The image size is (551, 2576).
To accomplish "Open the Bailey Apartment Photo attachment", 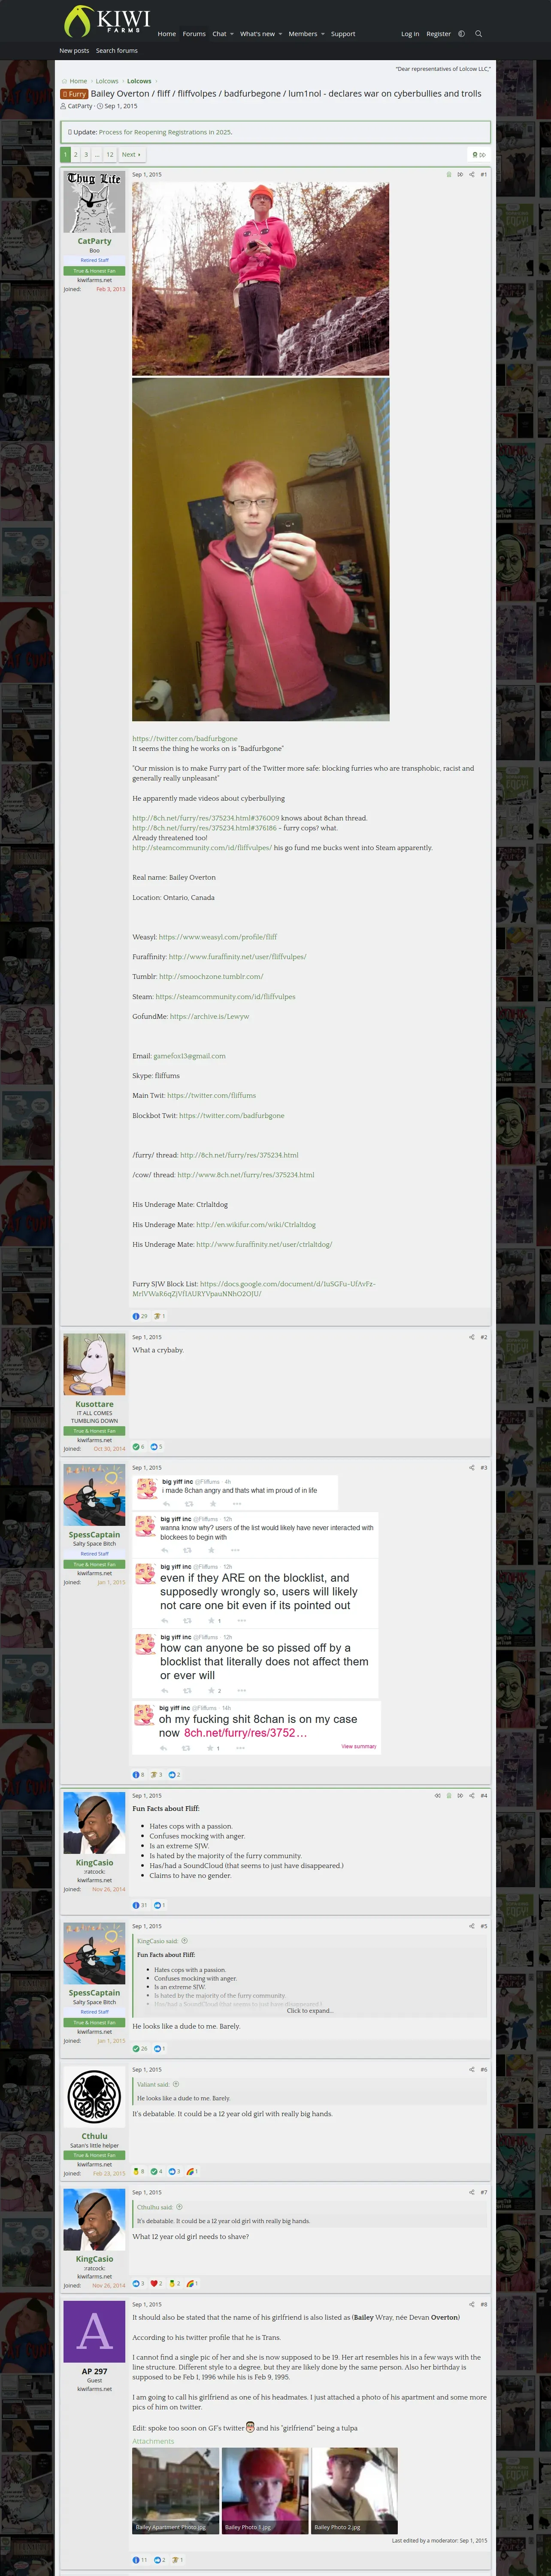I will coord(175,2490).
